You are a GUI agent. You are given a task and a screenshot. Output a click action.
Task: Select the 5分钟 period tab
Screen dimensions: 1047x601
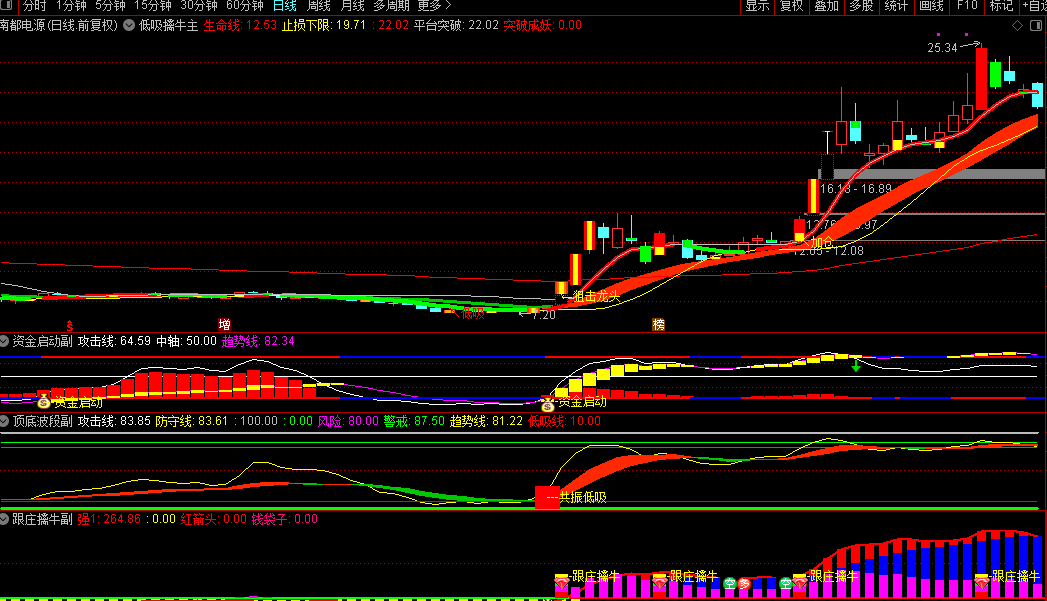pyautogui.click(x=110, y=6)
